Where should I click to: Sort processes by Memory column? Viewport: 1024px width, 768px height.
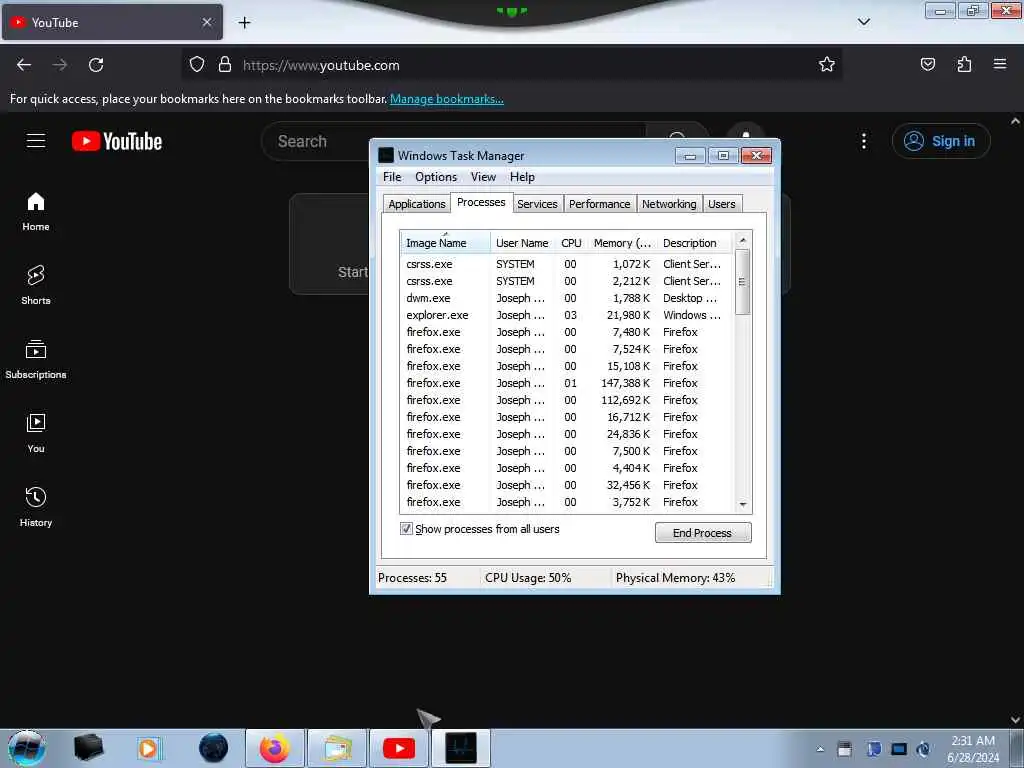[622, 243]
